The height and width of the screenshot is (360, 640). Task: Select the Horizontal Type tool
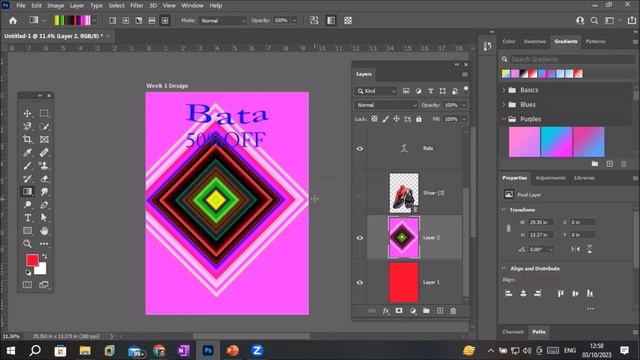pyautogui.click(x=27, y=218)
